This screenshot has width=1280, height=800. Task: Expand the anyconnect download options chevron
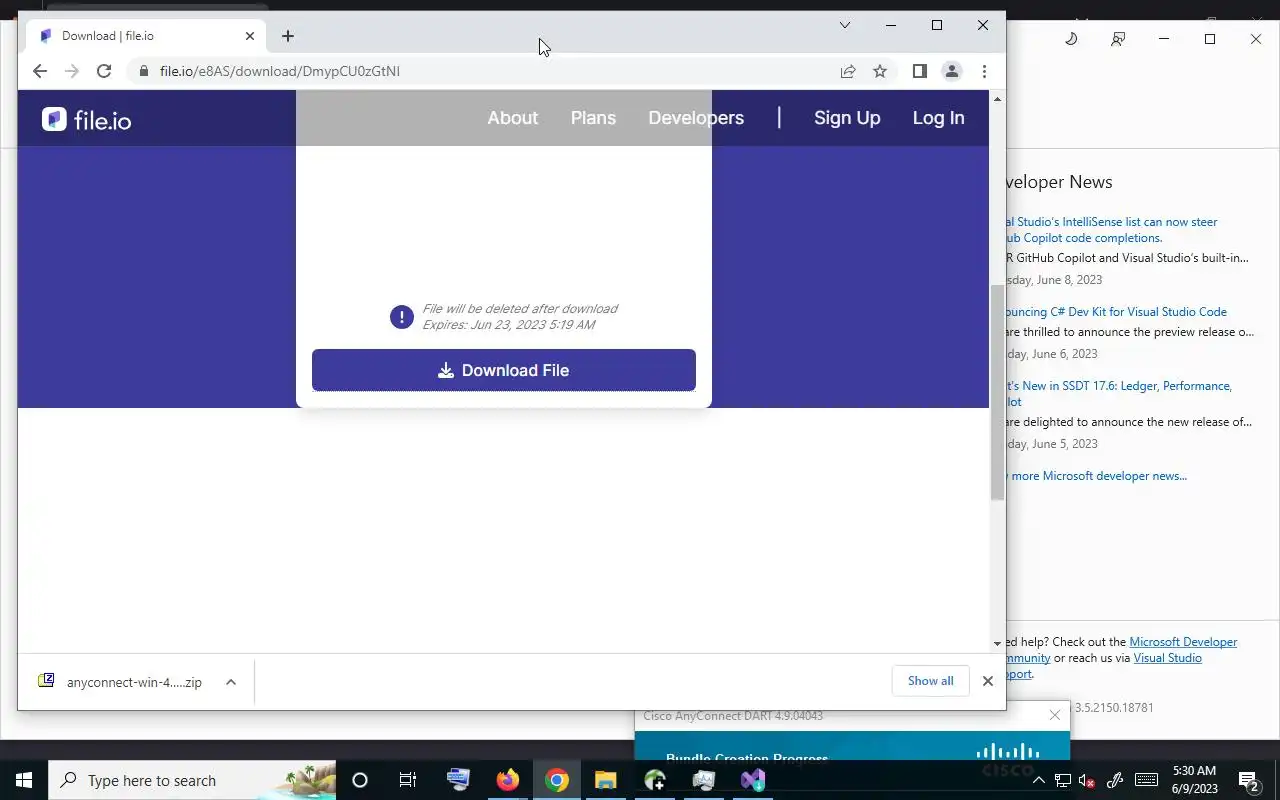(231, 682)
